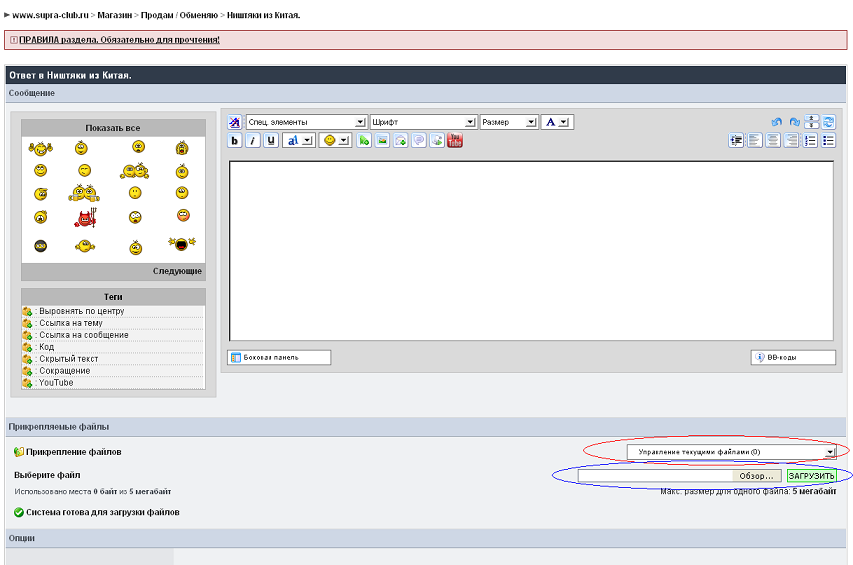This screenshot has height=565, width=853.
Task: Click the remove formatting icon before Спец. элементы
Action: [x=235, y=122]
